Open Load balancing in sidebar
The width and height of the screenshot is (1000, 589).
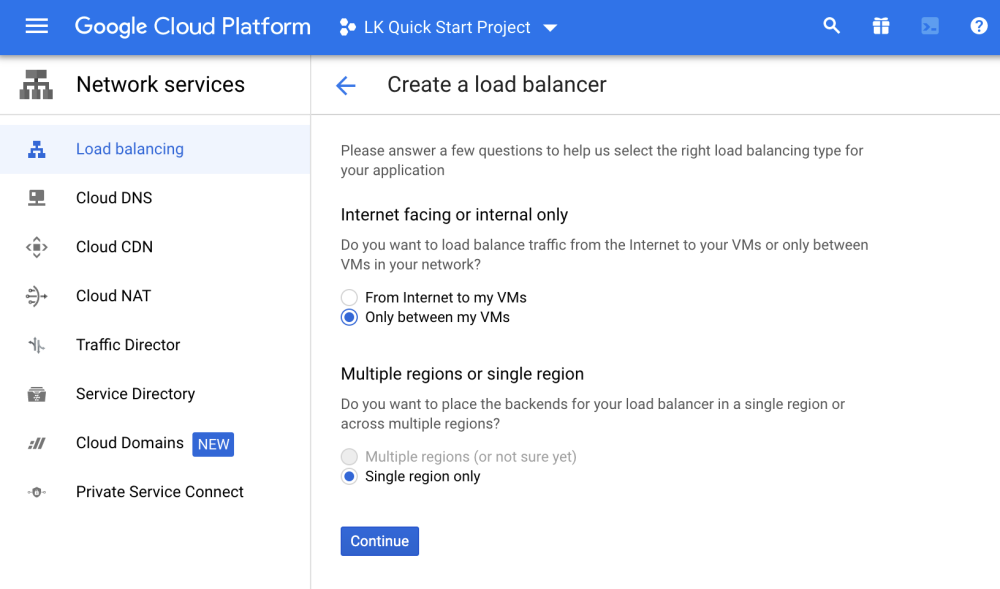[130, 149]
